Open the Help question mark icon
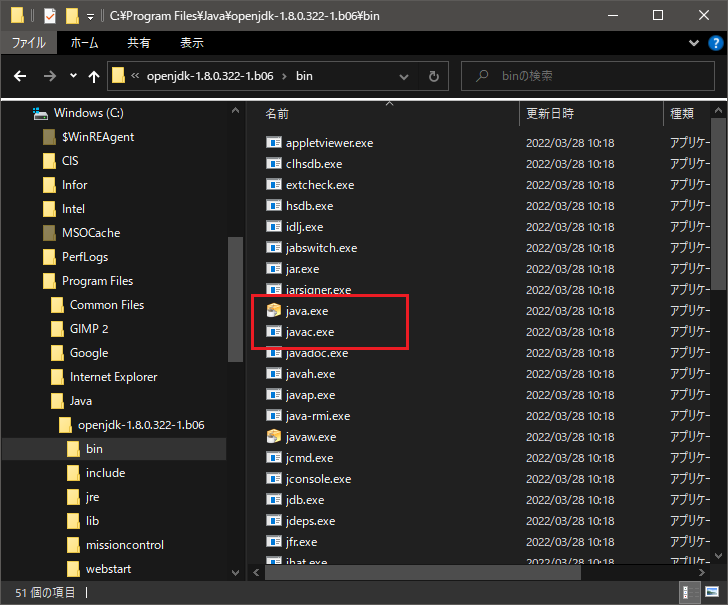The image size is (728, 605). pos(715,44)
